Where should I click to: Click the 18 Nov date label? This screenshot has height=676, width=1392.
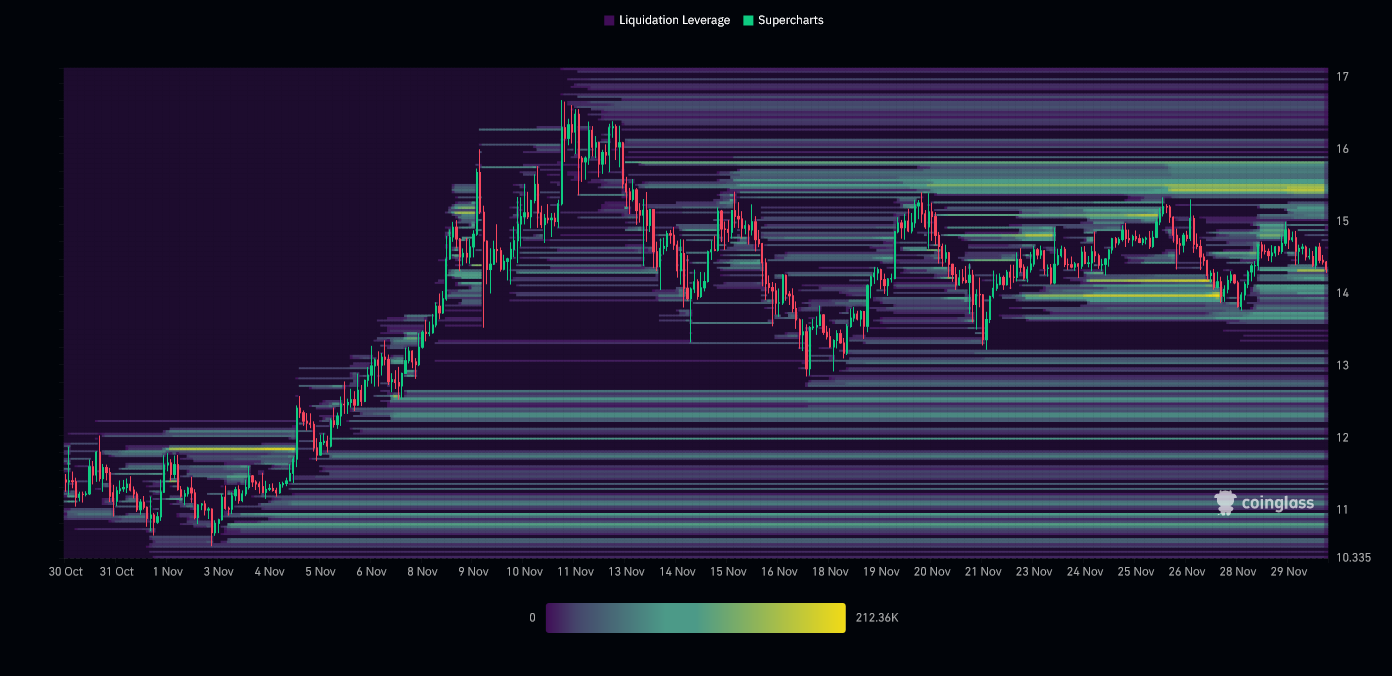coord(830,572)
